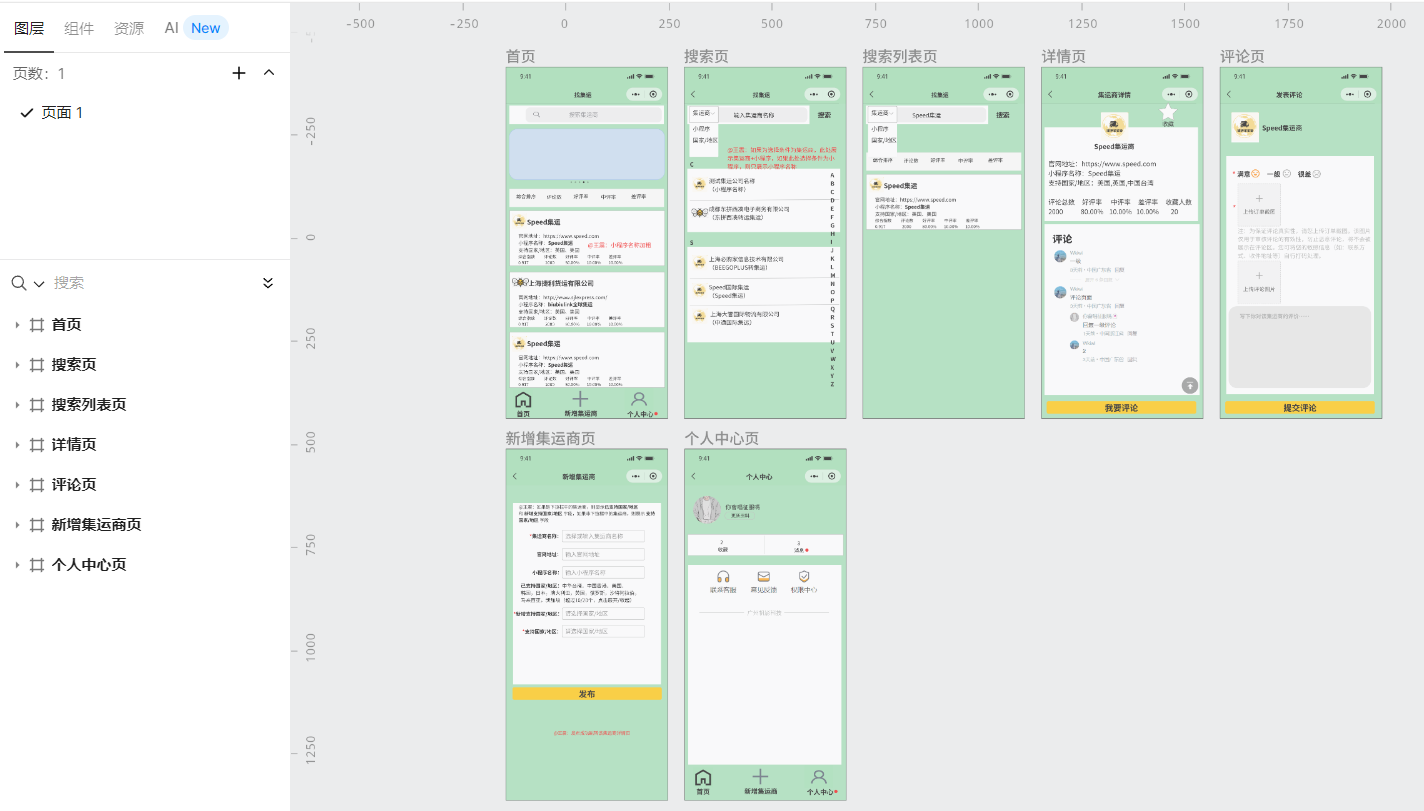The image size is (1424, 811).
Task: Click back arrow in 搜索页 frame header
Action: pos(692,94)
